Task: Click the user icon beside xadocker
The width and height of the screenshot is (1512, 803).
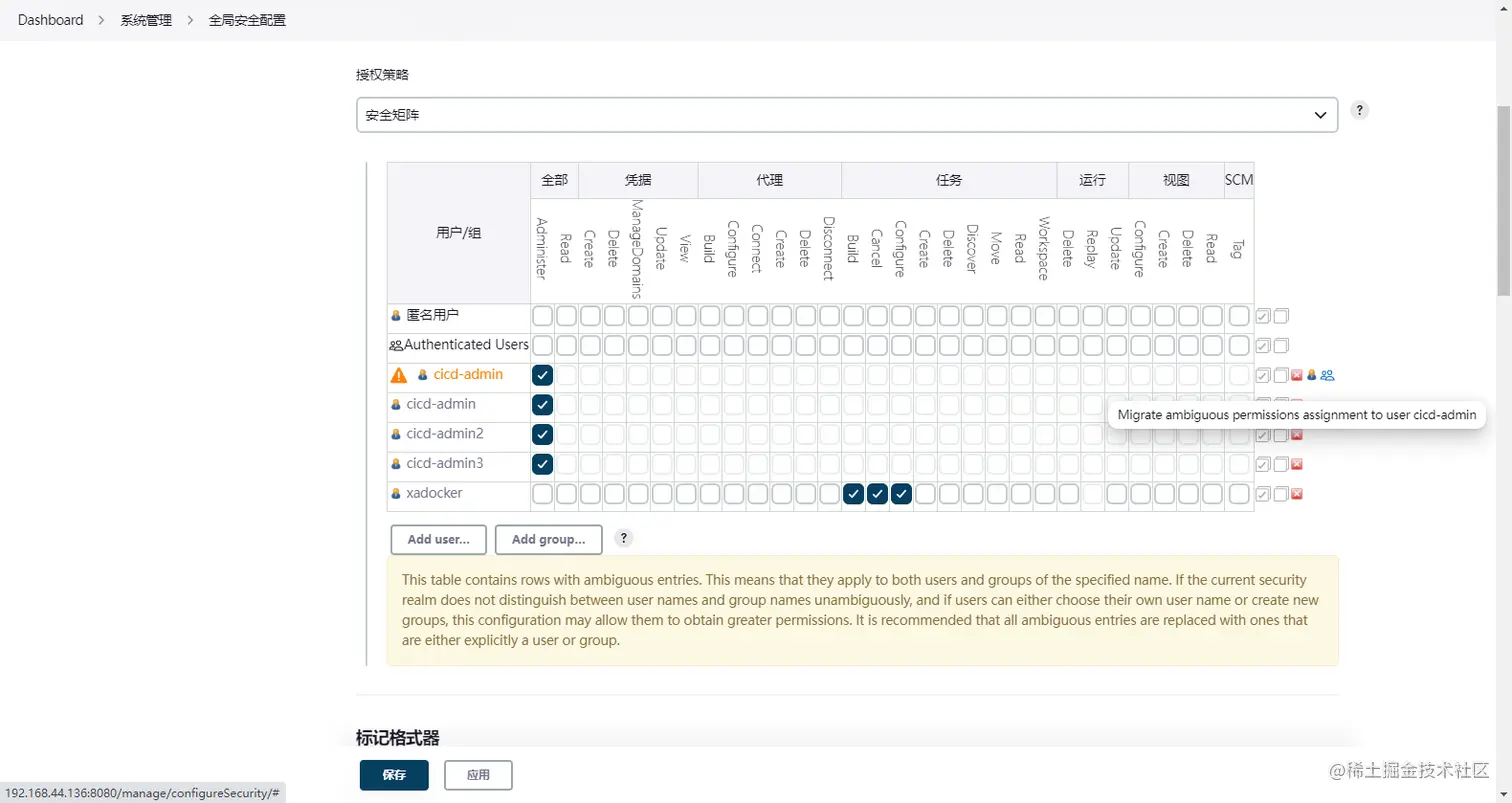Action: tap(395, 493)
